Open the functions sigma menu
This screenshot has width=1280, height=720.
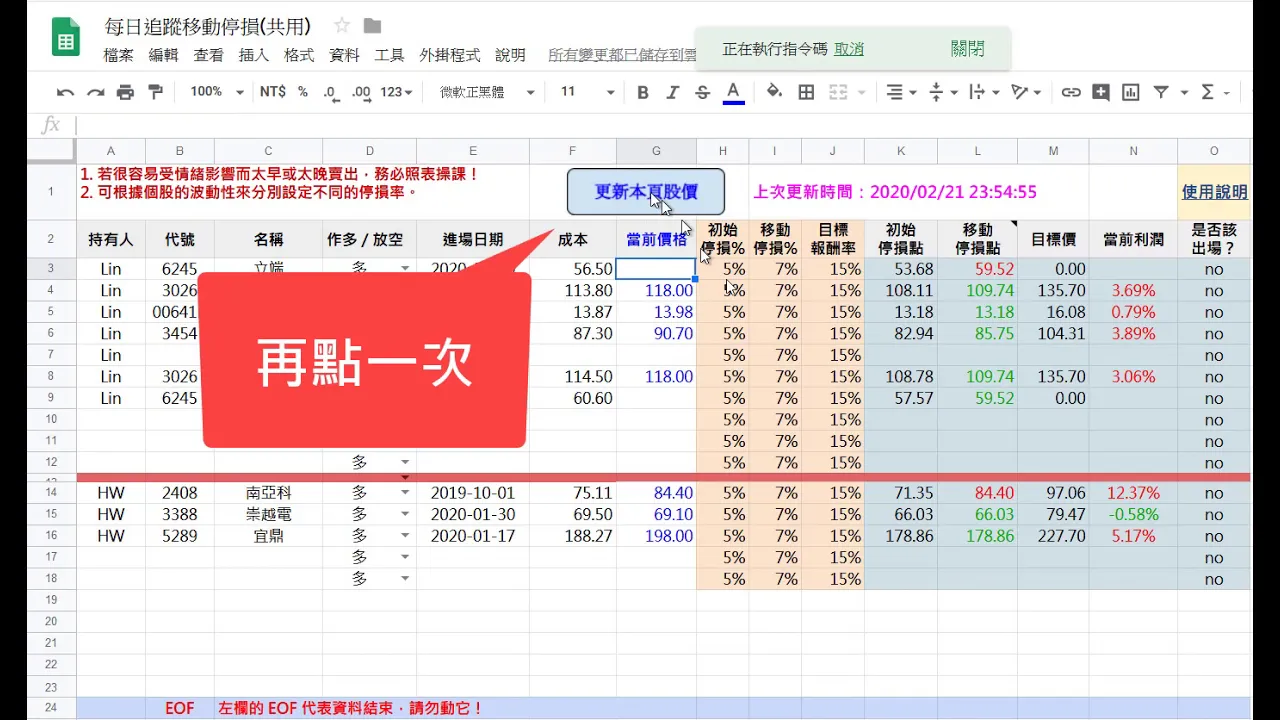click(1208, 92)
